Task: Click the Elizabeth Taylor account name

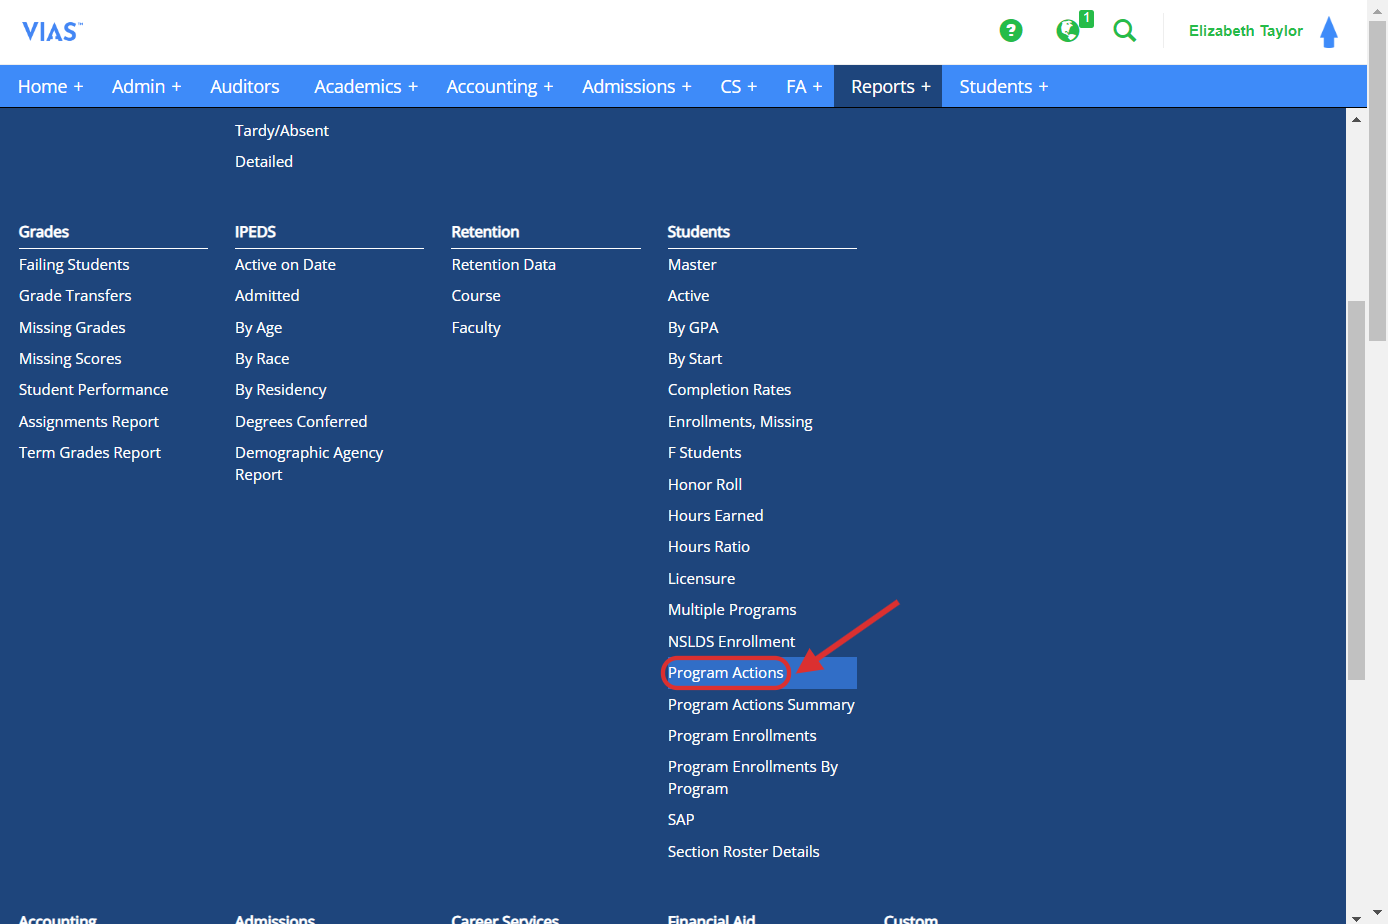Action: 1245,31
